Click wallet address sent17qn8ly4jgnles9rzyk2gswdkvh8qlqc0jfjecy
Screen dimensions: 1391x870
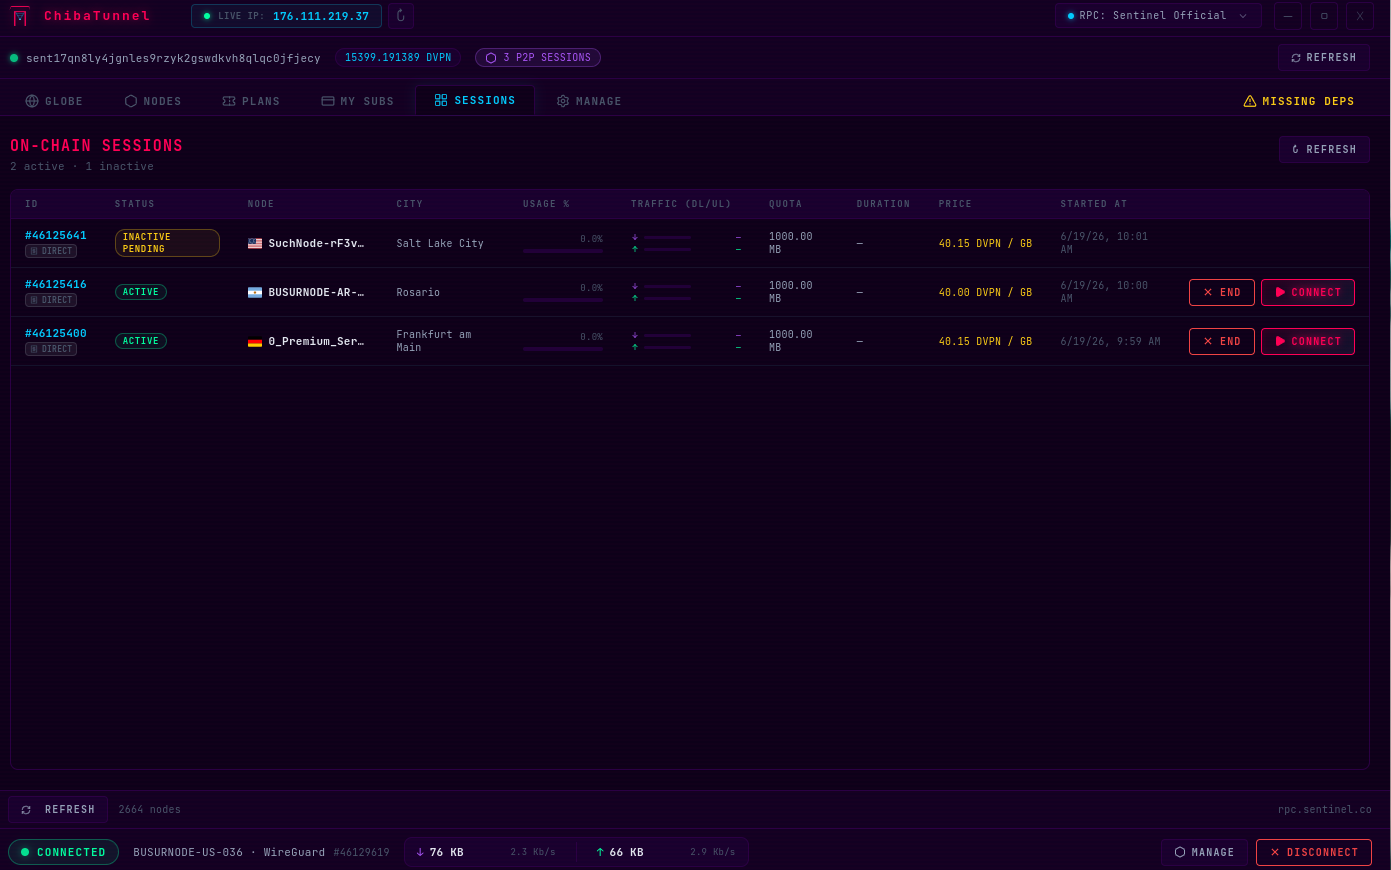(173, 58)
